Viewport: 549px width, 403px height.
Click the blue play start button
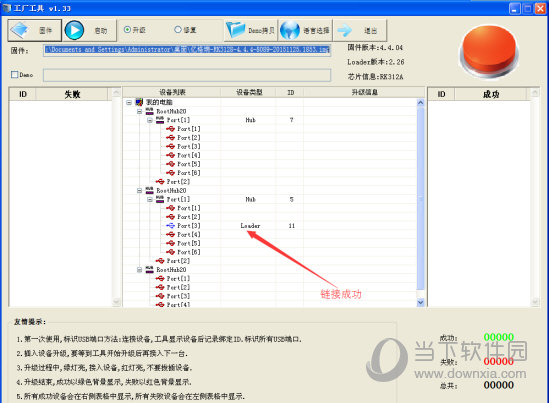[x=74, y=30]
